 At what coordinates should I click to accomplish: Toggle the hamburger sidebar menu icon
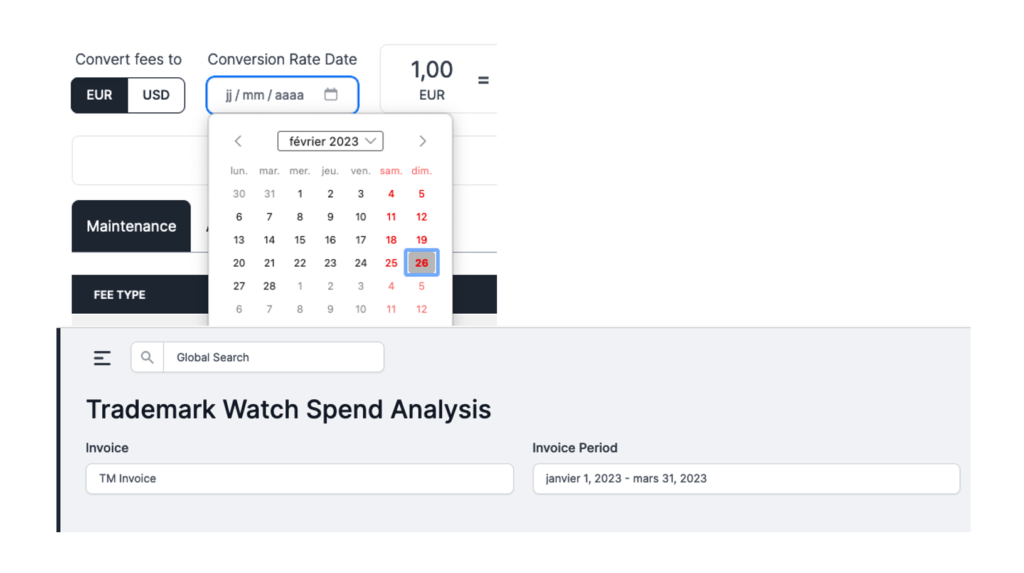(102, 357)
